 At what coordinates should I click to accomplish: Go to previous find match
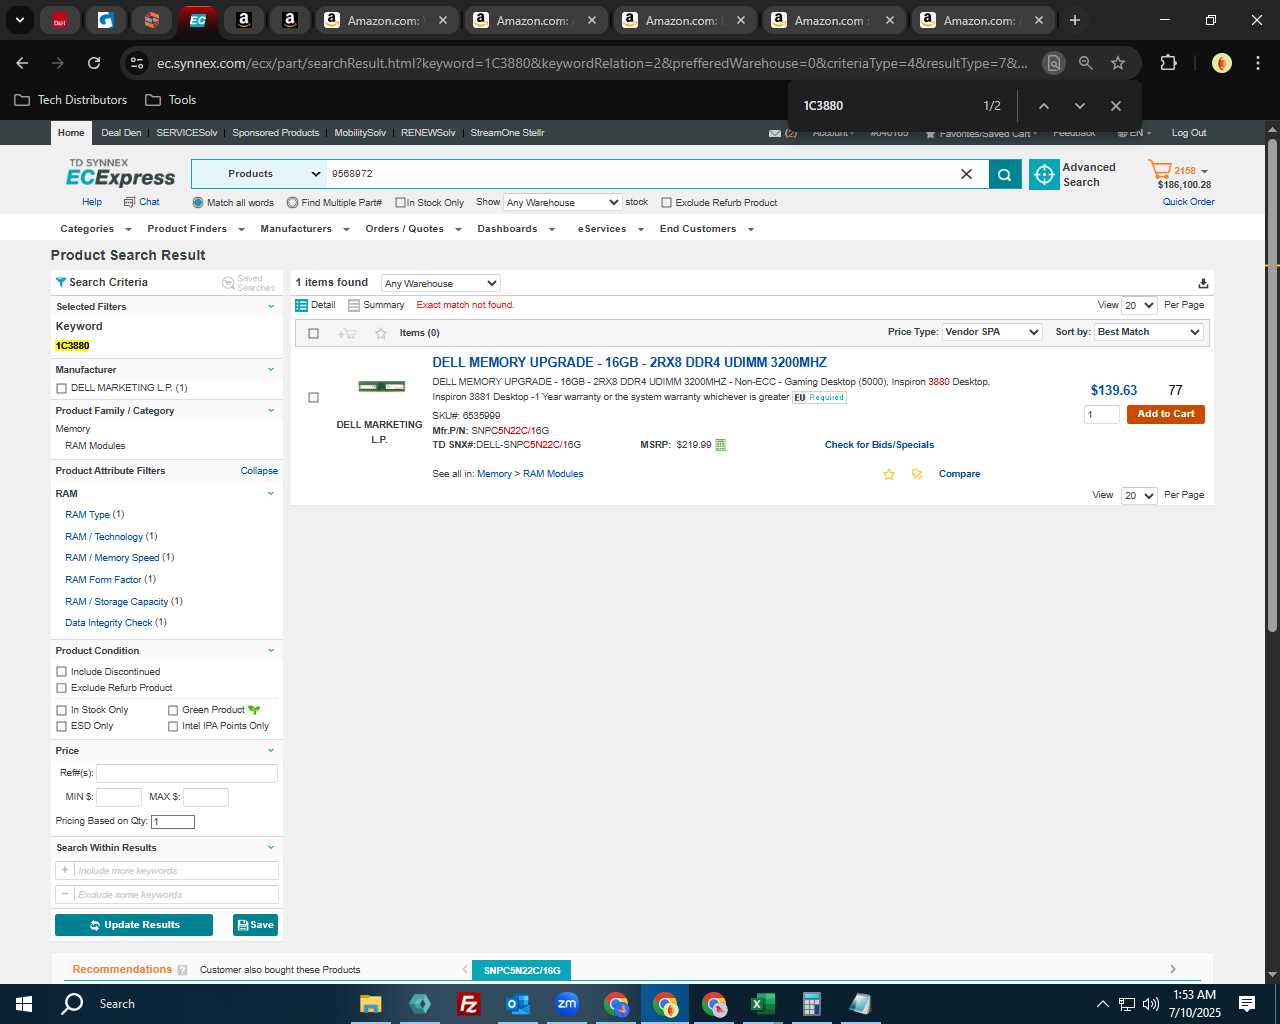pos(1043,106)
